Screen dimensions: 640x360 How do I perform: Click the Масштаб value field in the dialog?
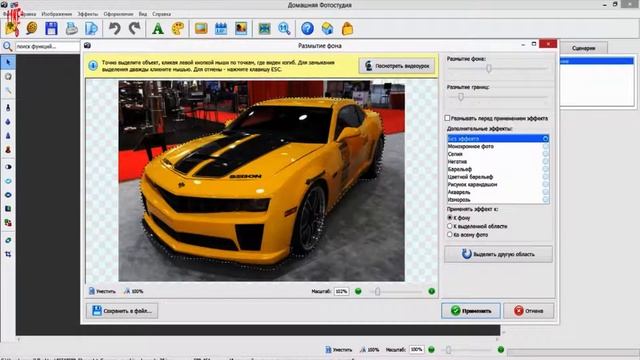(x=341, y=291)
